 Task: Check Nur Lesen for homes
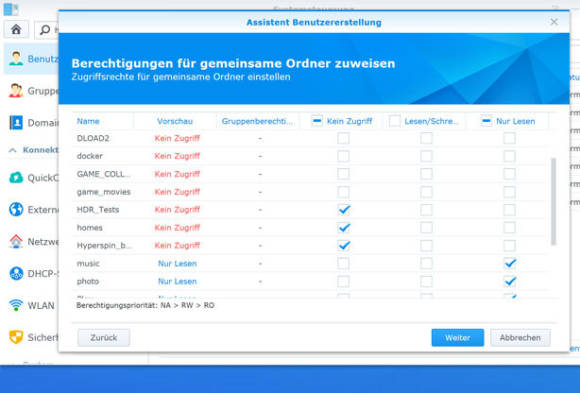click(509, 228)
